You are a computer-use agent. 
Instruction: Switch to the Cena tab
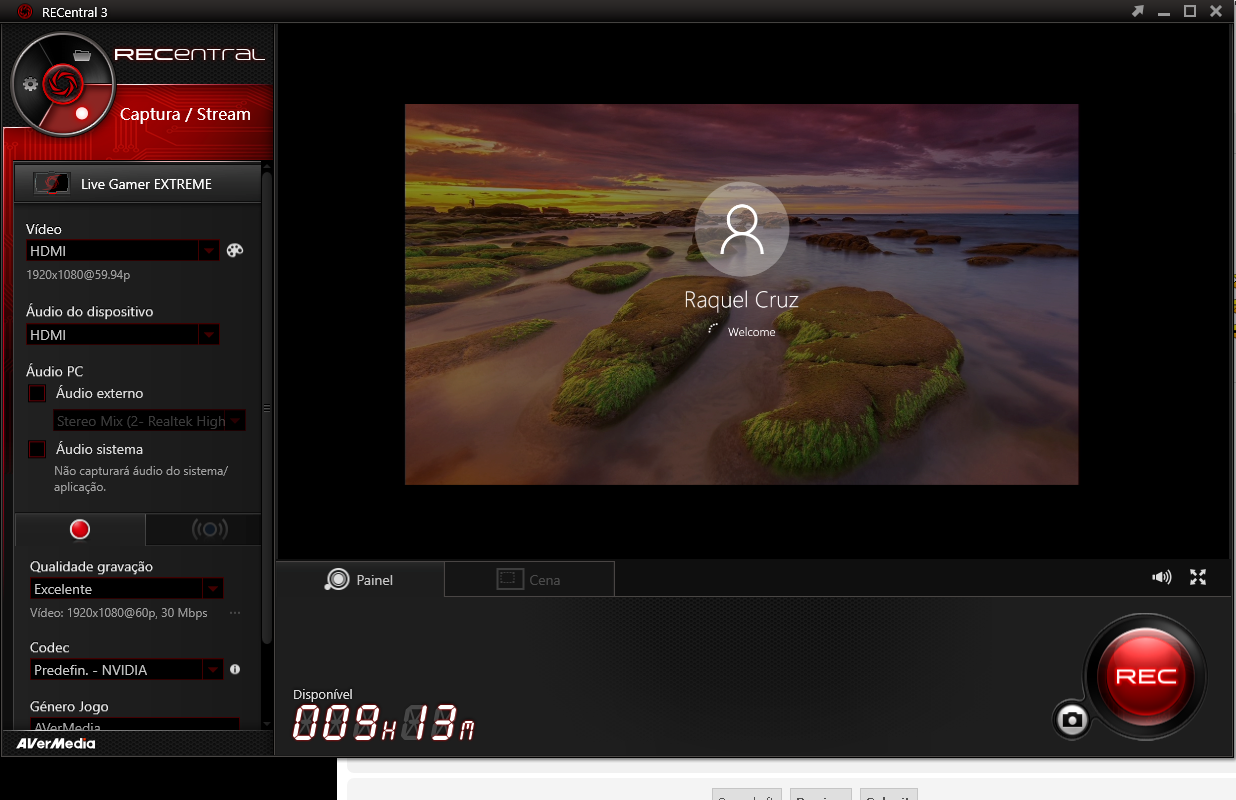tap(529, 580)
